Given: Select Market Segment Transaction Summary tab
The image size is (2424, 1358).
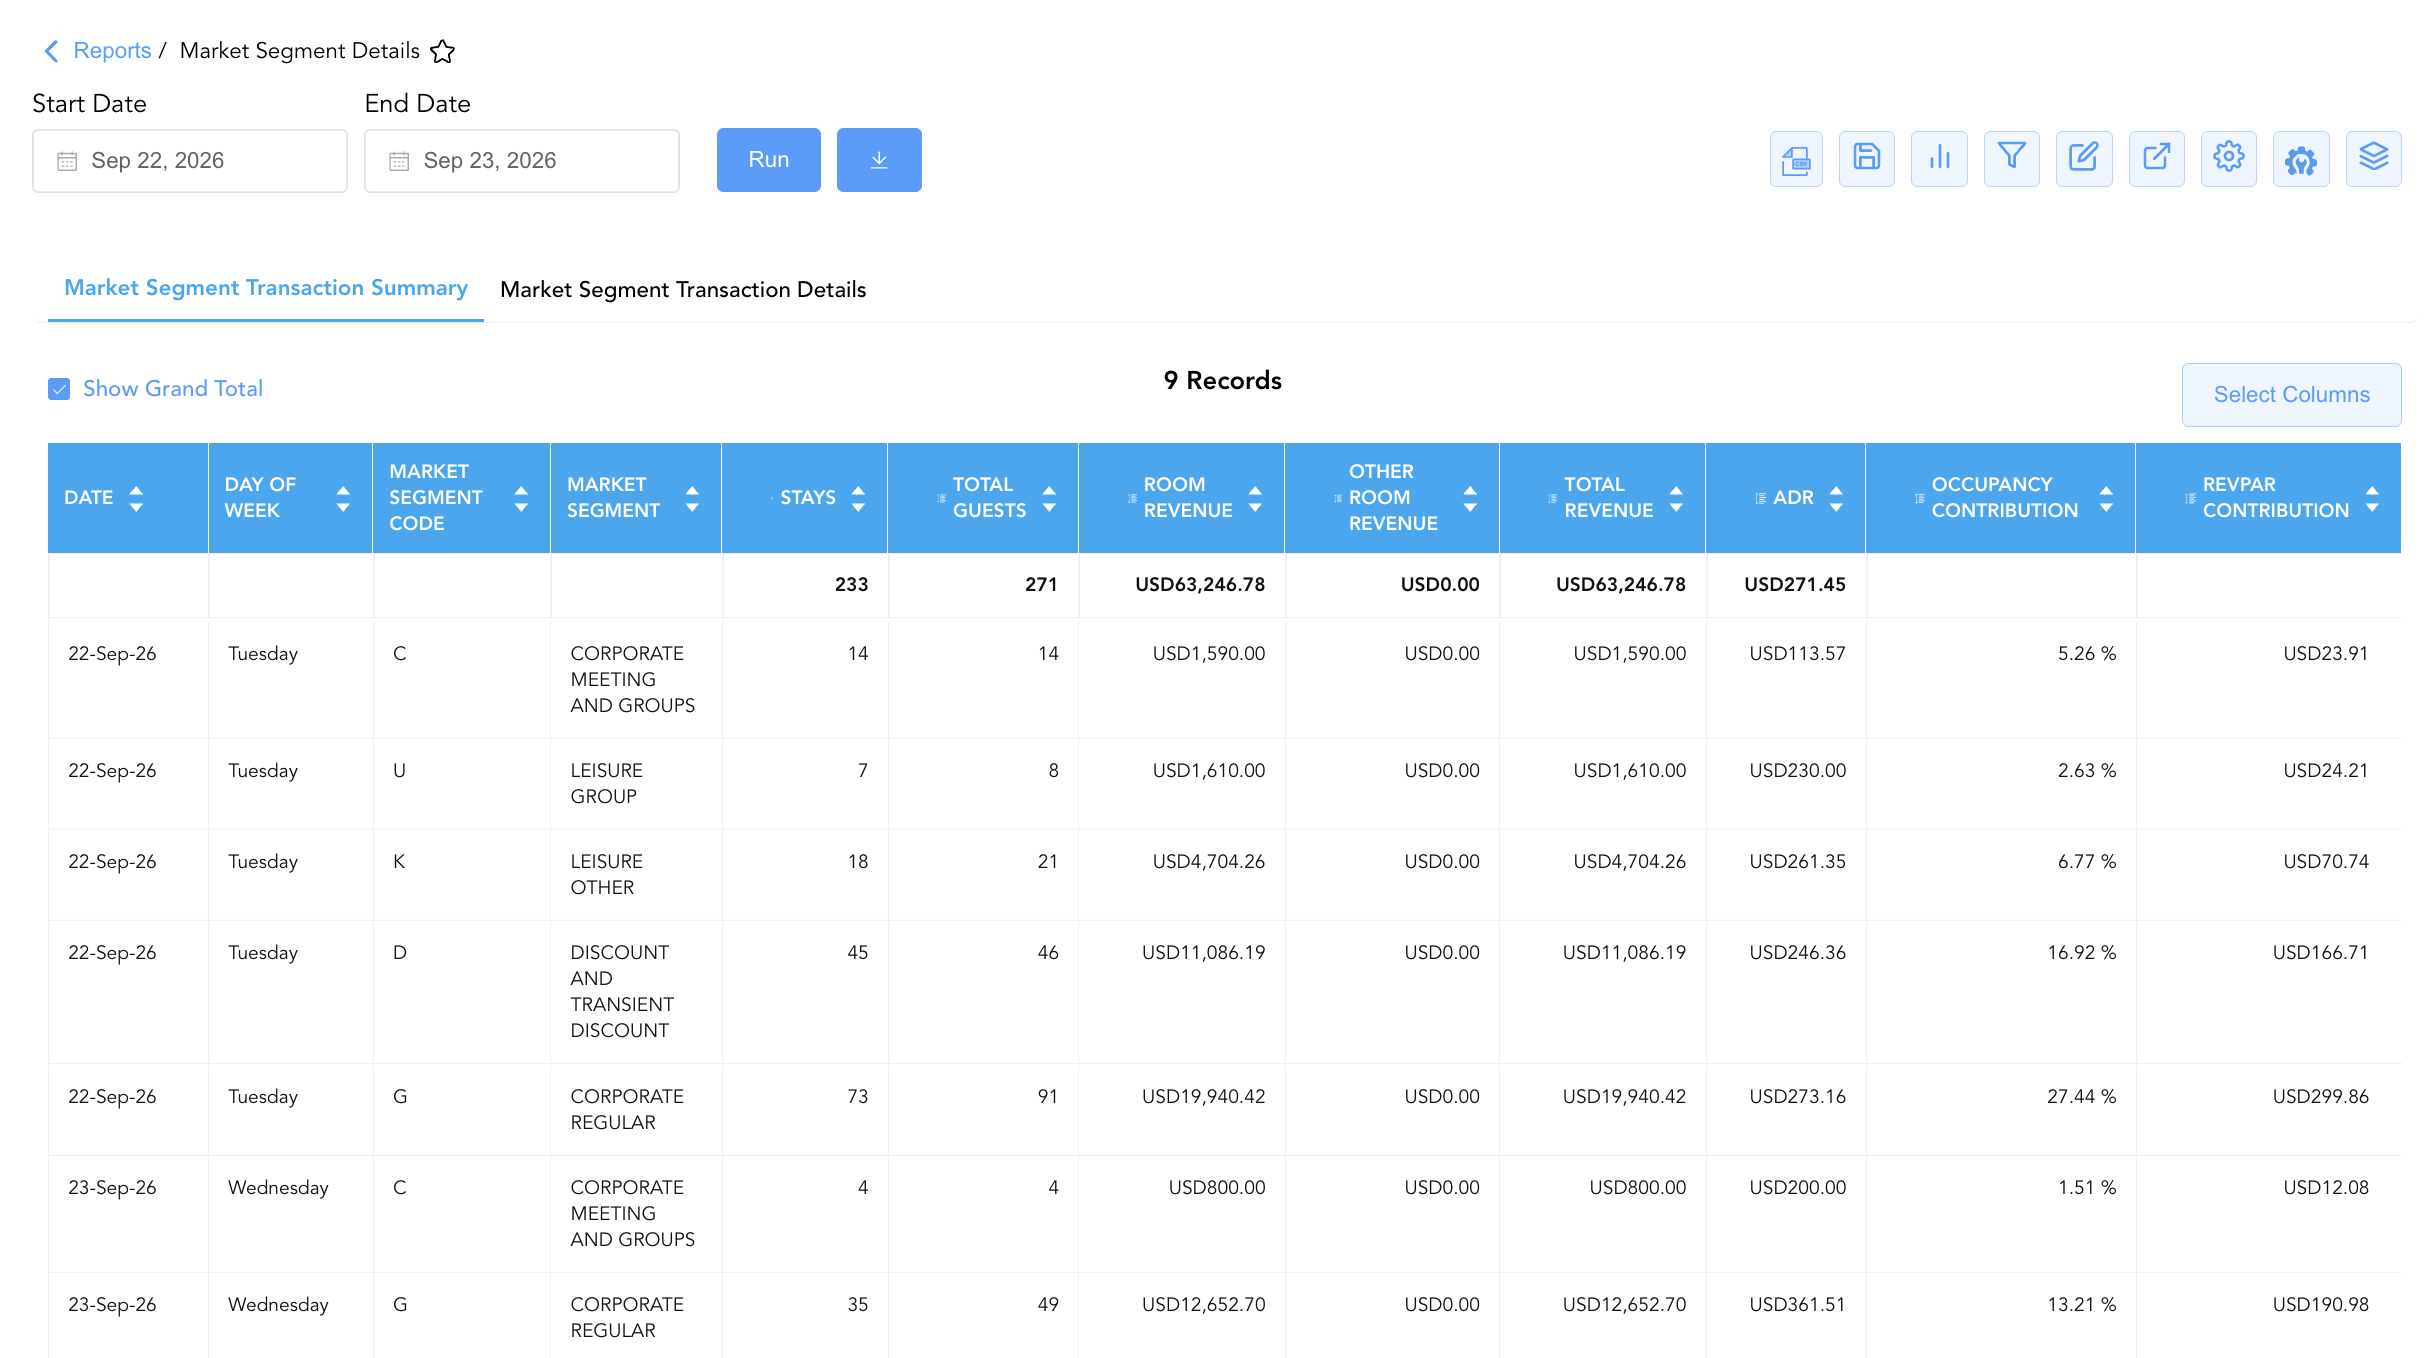Looking at the screenshot, I should (x=266, y=288).
